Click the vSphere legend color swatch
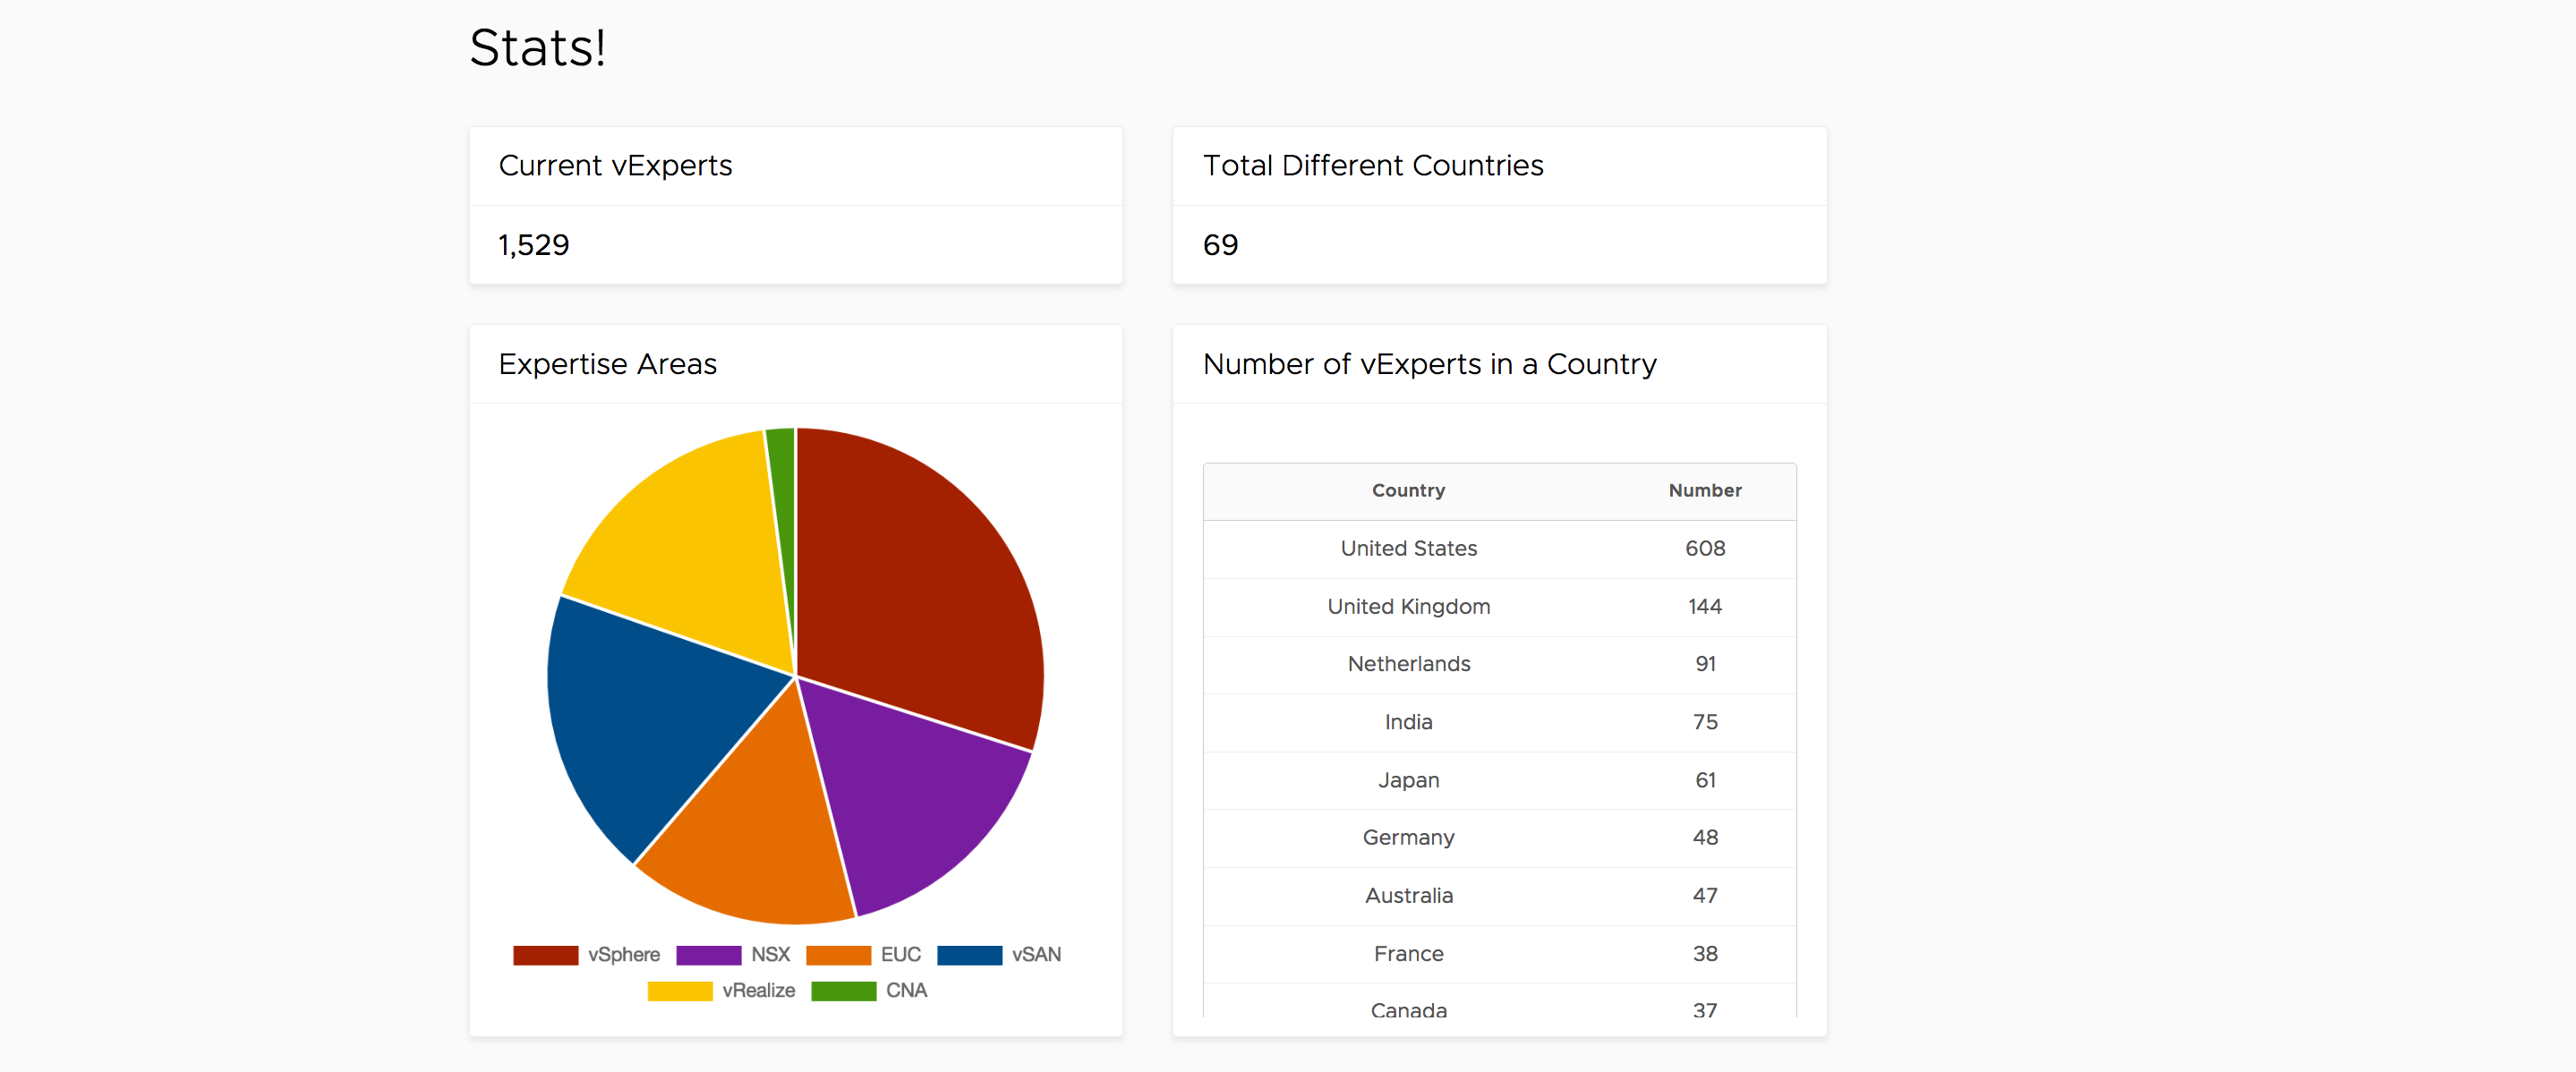This screenshot has height=1072, width=2576. [545, 955]
